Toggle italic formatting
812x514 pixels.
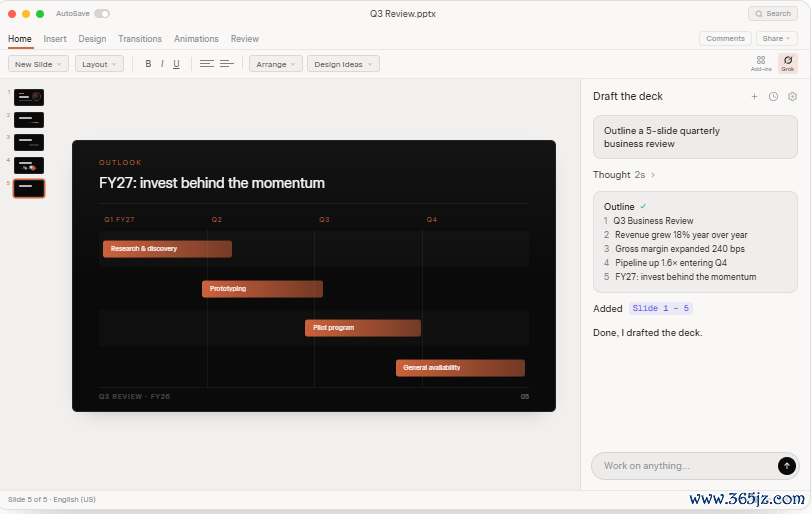coord(162,64)
